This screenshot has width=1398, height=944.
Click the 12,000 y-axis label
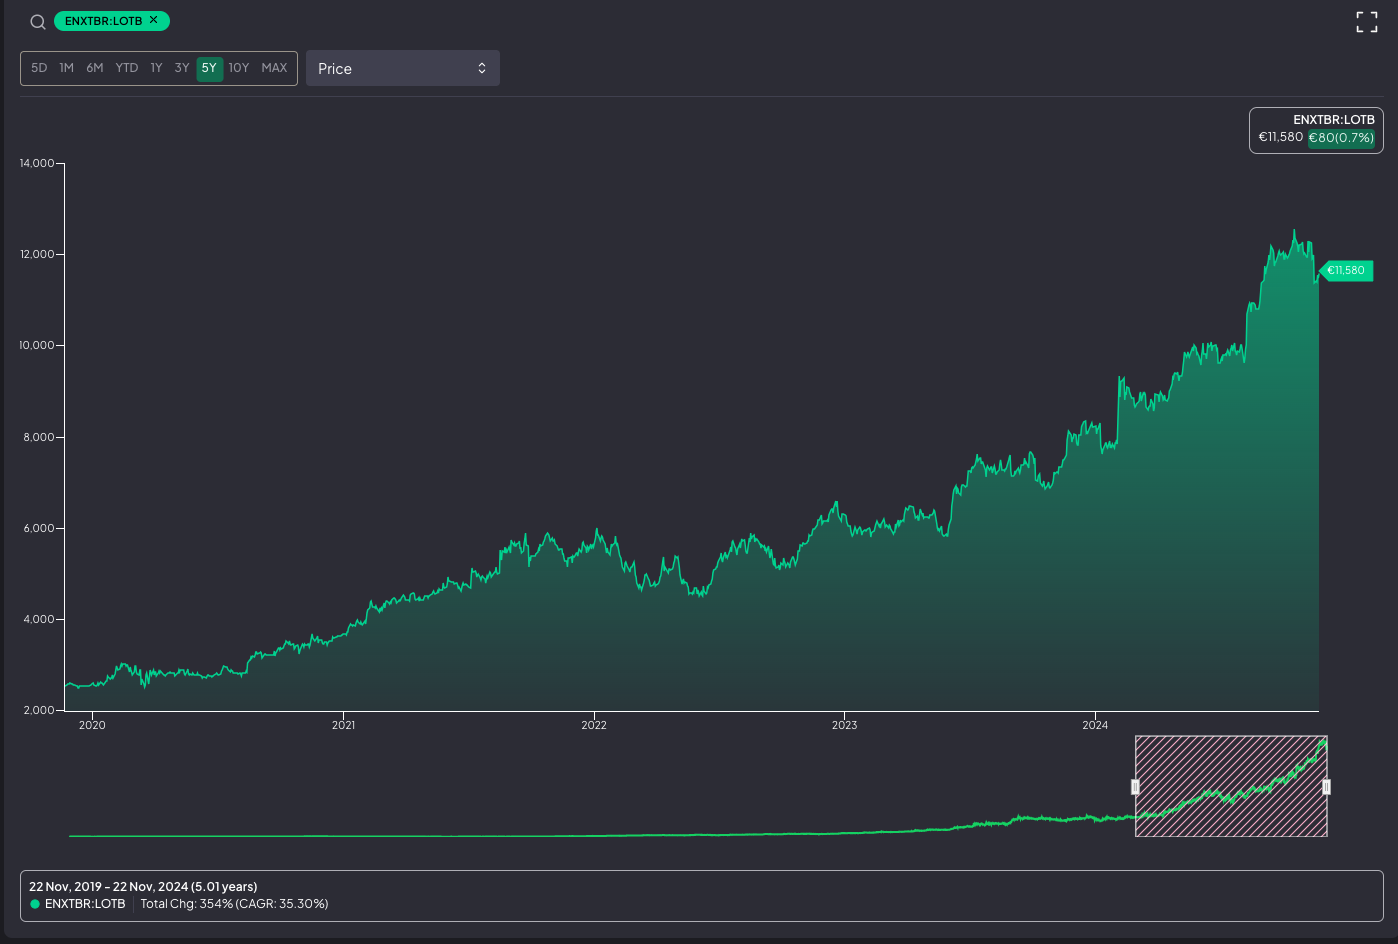point(37,254)
